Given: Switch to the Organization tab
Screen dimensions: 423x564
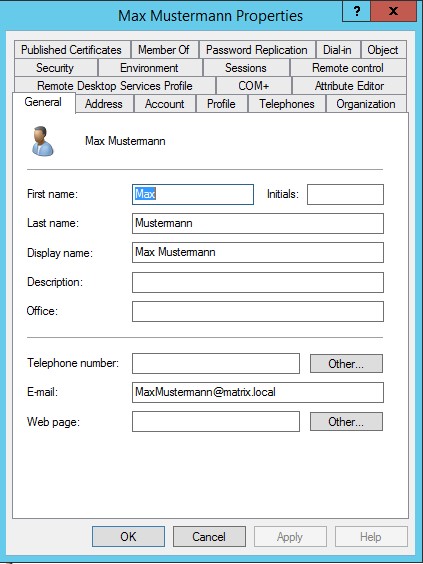Looking at the screenshot, I should (x=366, y=104).
